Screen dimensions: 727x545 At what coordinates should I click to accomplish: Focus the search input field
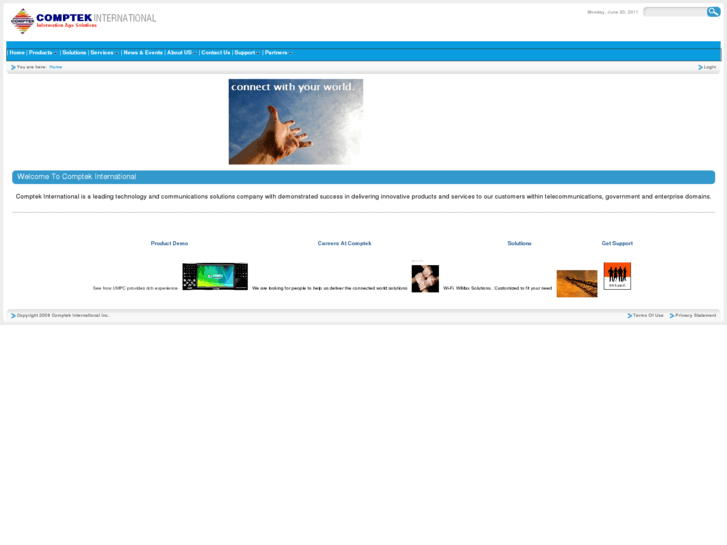675,12
